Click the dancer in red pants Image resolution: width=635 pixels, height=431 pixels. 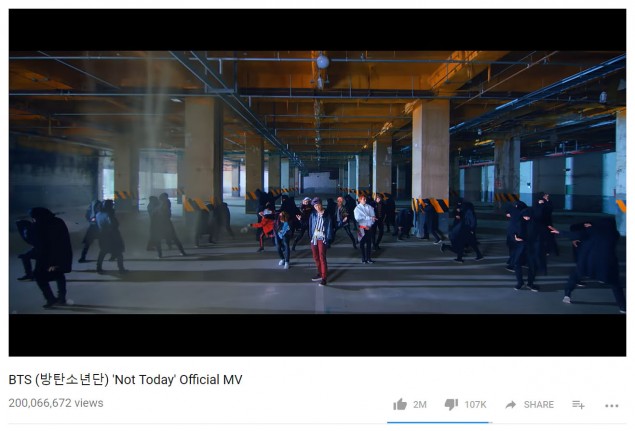[x=320, y=241]
